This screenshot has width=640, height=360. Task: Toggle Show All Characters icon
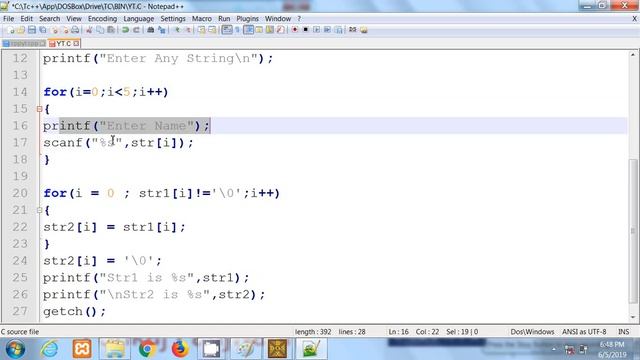tap(237, 30)
